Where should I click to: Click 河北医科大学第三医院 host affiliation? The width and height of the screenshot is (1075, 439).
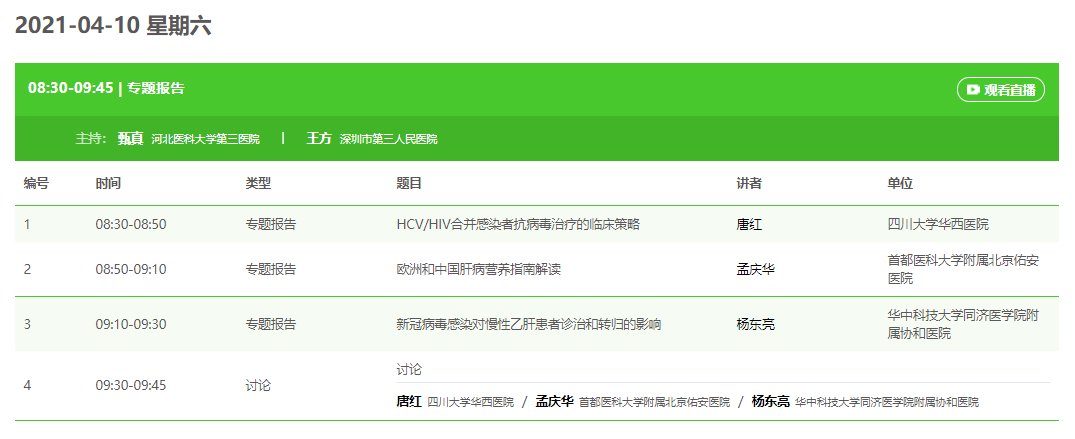[205, 139]
